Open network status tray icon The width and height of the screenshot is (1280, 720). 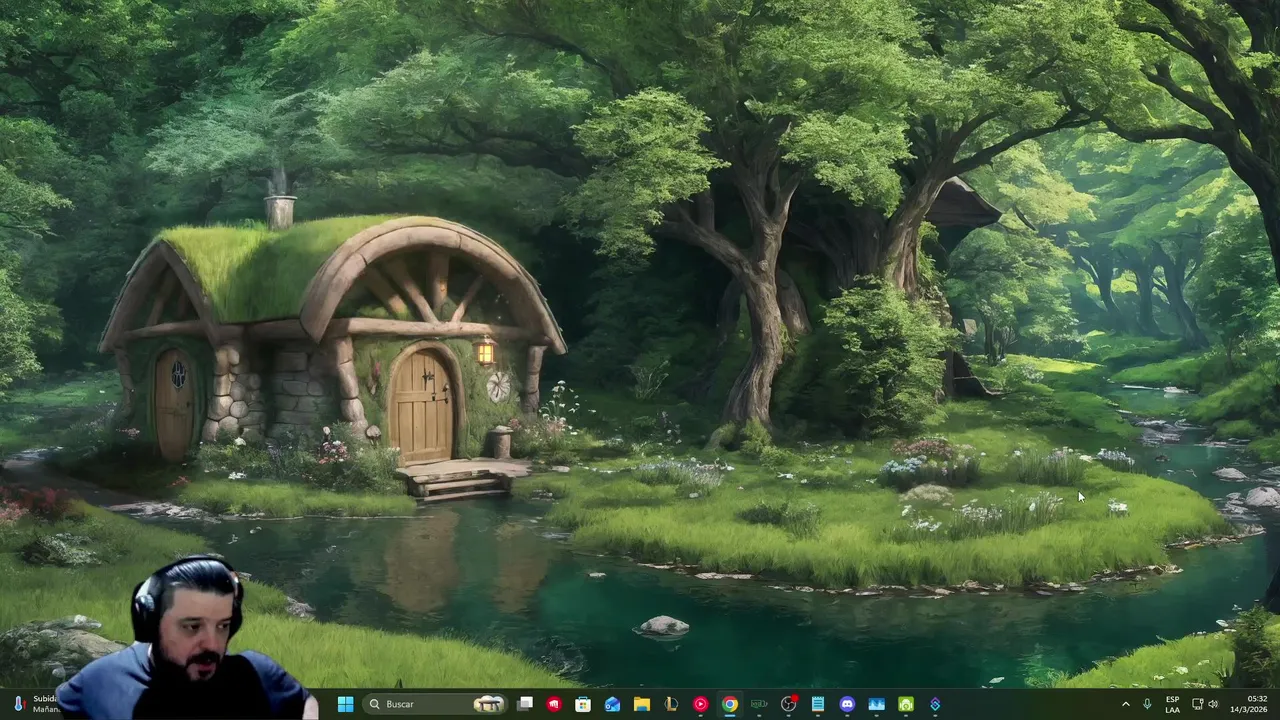click(x=1197, y=704)
